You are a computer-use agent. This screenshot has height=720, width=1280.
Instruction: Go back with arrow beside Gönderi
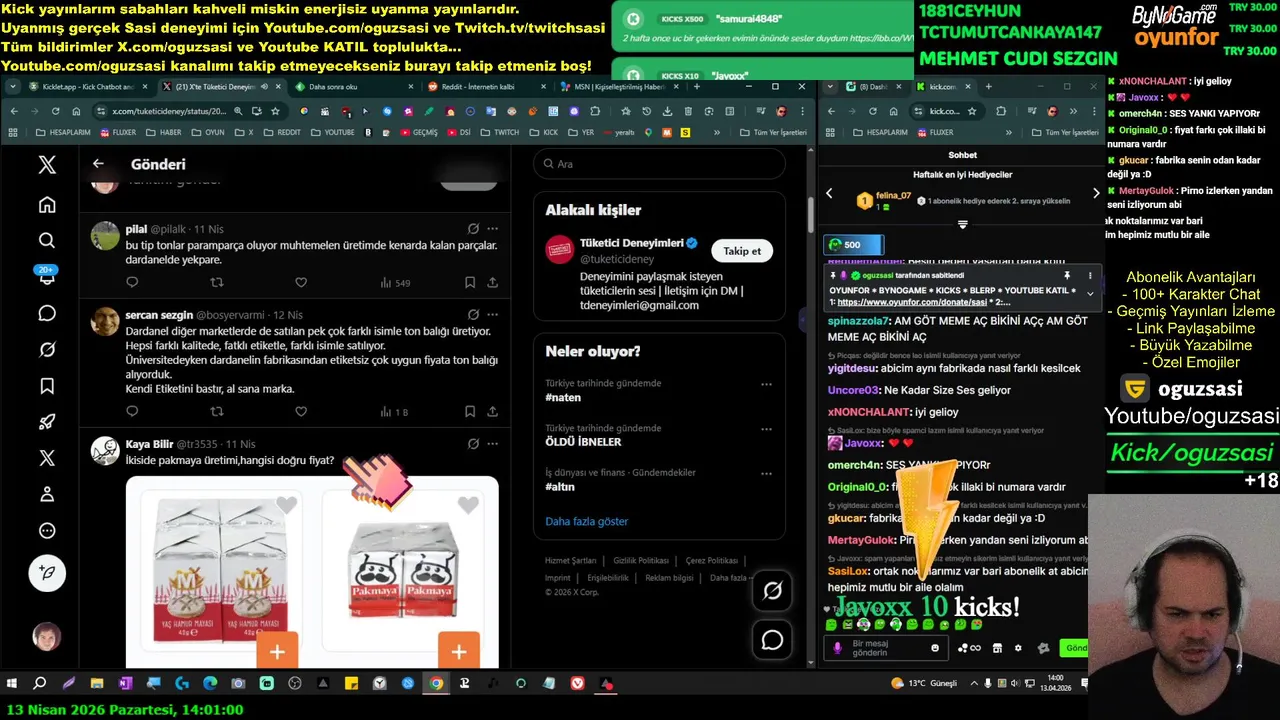[x=98, y=164]
